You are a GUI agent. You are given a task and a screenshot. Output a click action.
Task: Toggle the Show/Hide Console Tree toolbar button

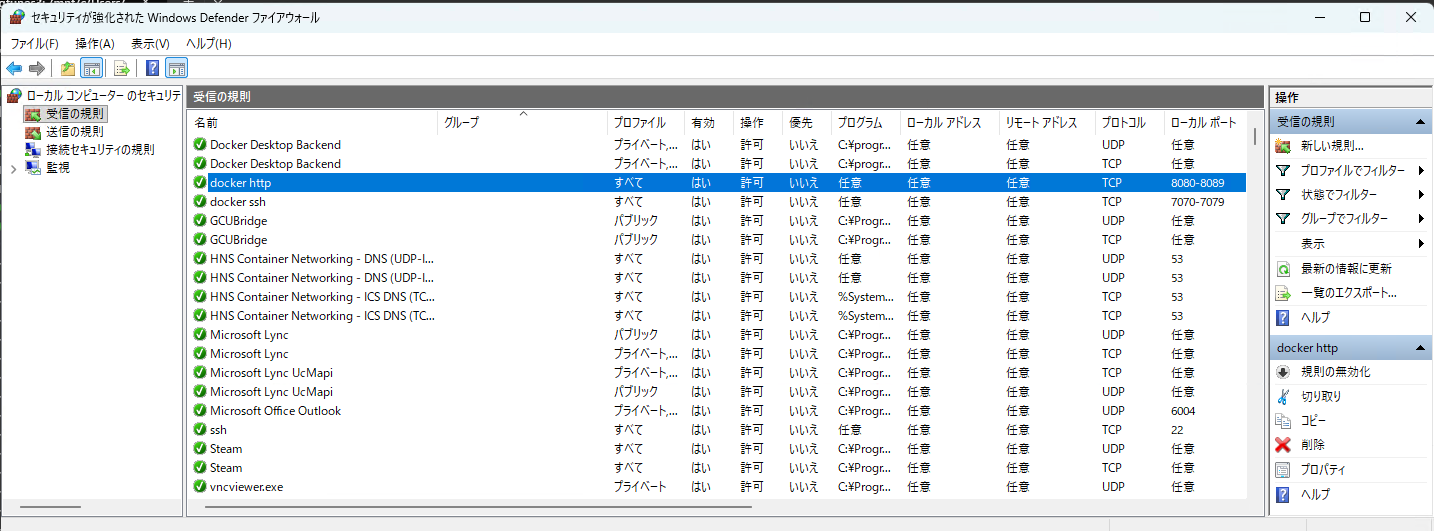91,68
